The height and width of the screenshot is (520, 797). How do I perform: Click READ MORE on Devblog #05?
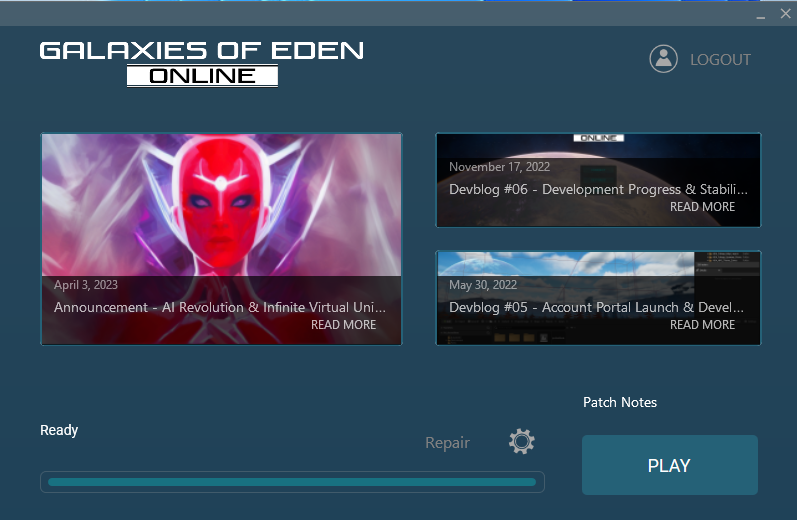(x=702, y=325)
